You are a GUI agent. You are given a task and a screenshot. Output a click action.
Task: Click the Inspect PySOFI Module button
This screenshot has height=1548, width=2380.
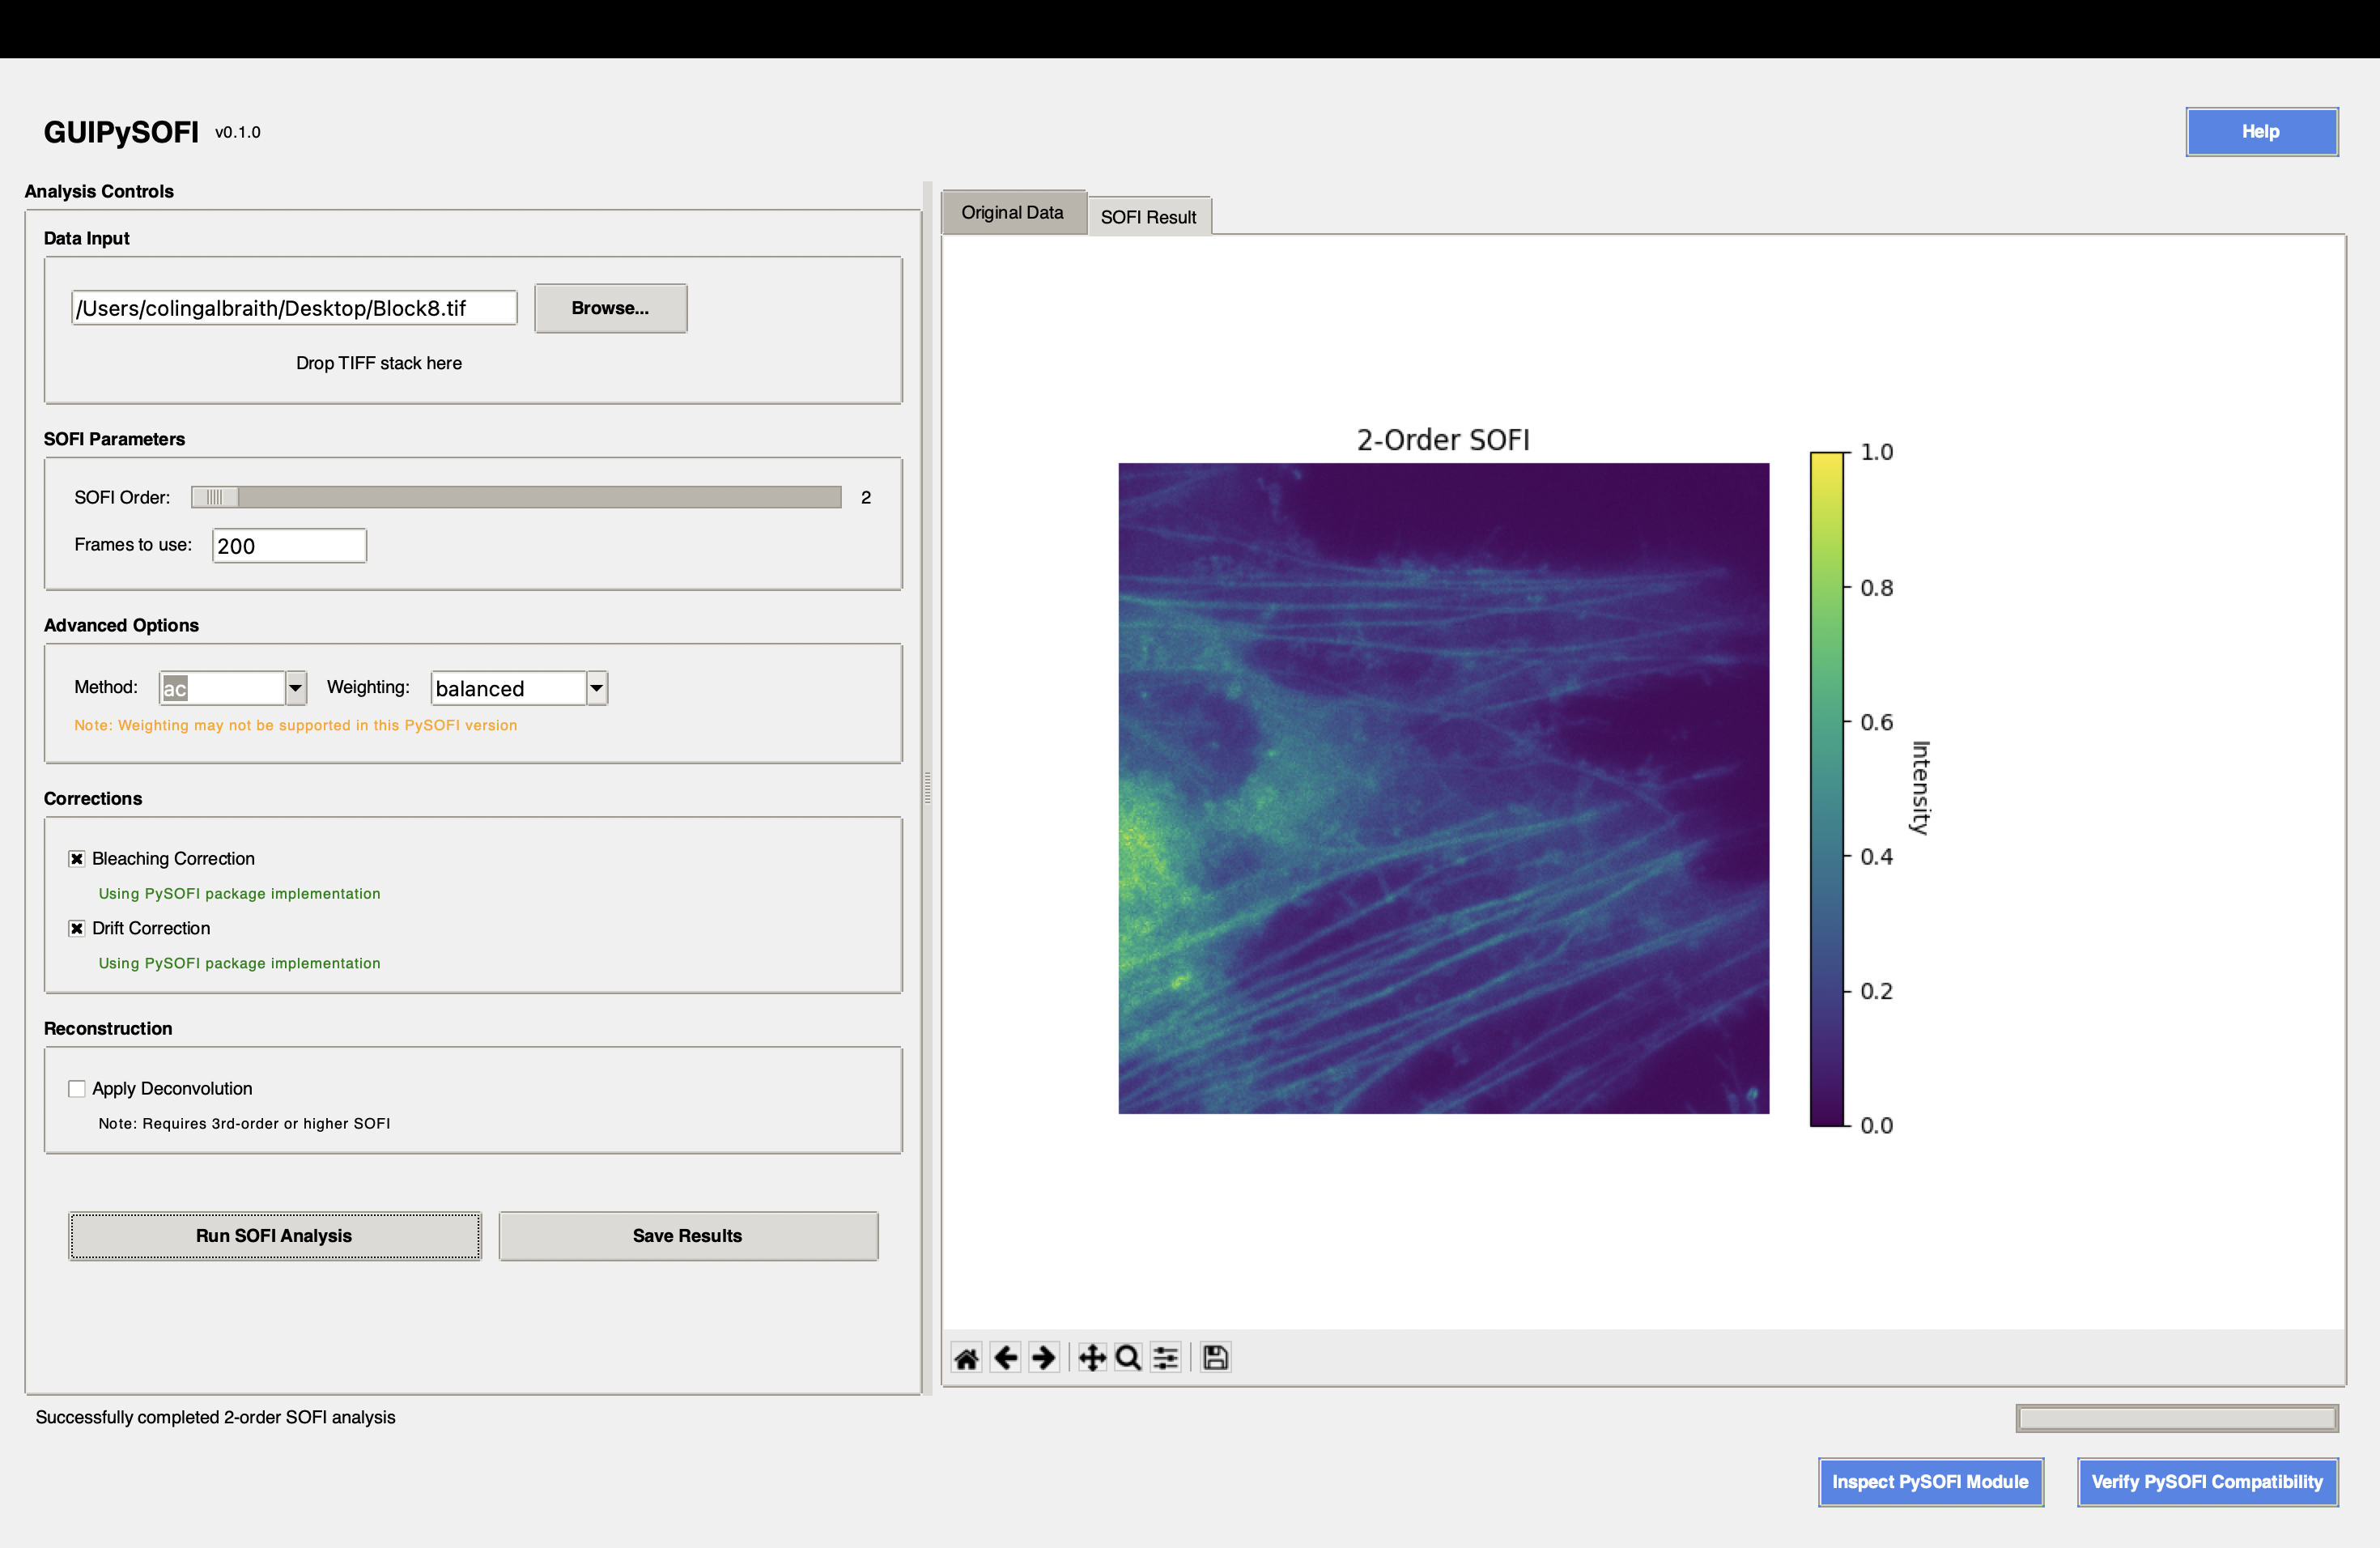[1930, 1481]
